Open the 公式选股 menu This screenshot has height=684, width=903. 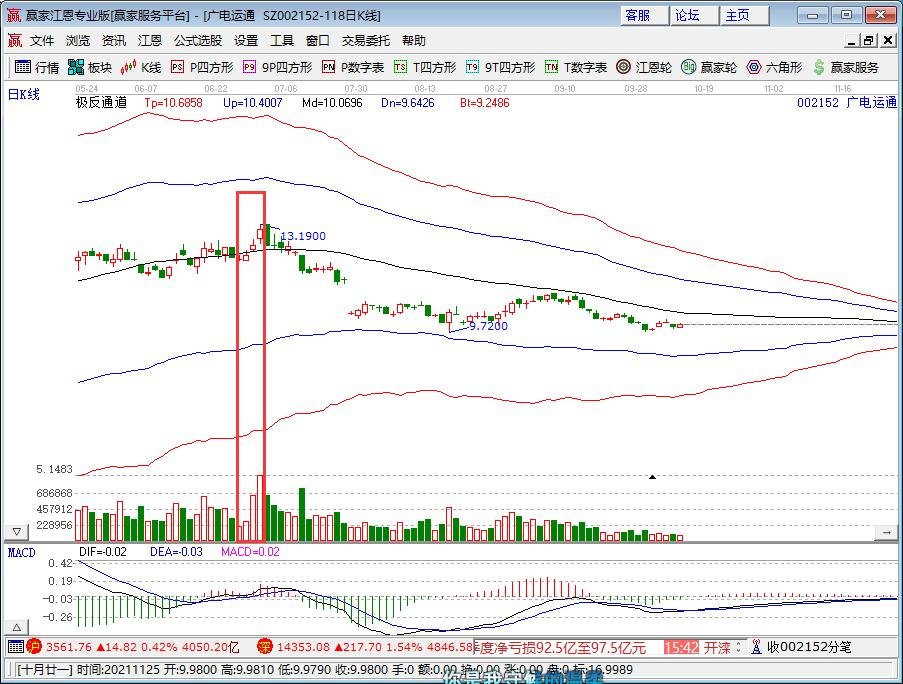[198, 41]
